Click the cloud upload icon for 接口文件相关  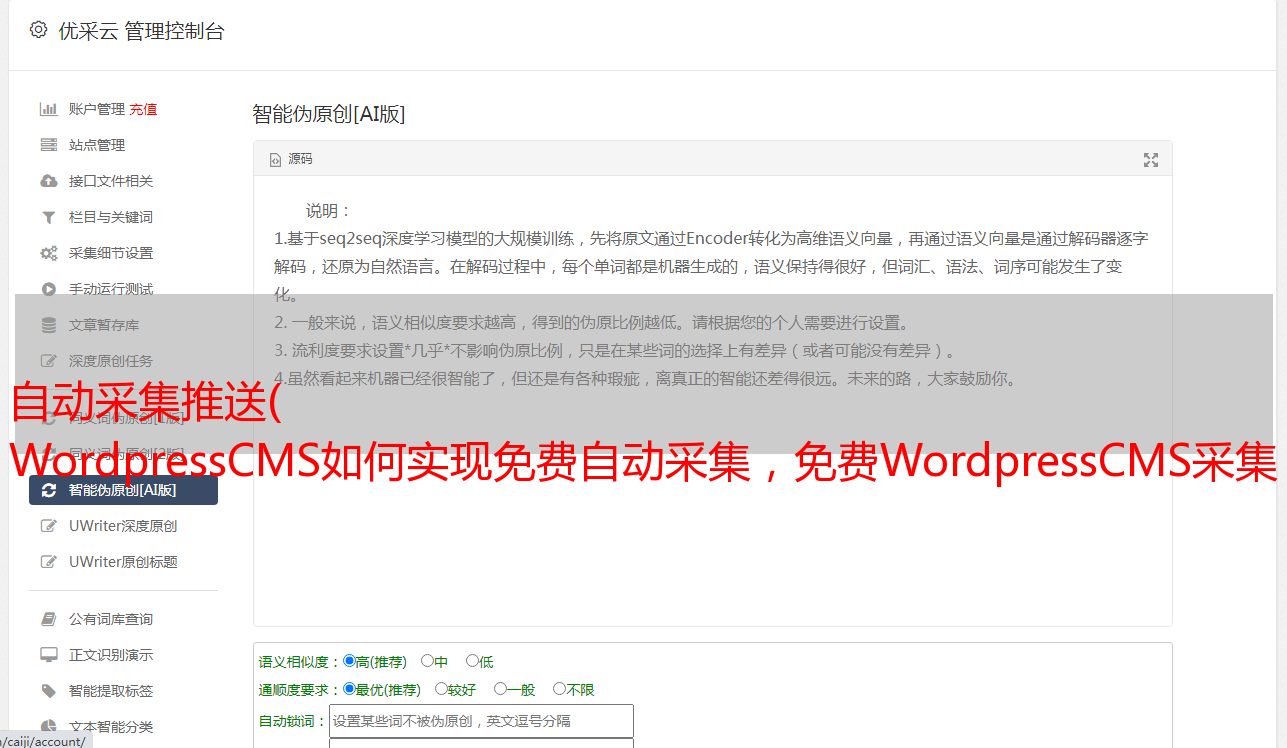[x=48, y=181]
